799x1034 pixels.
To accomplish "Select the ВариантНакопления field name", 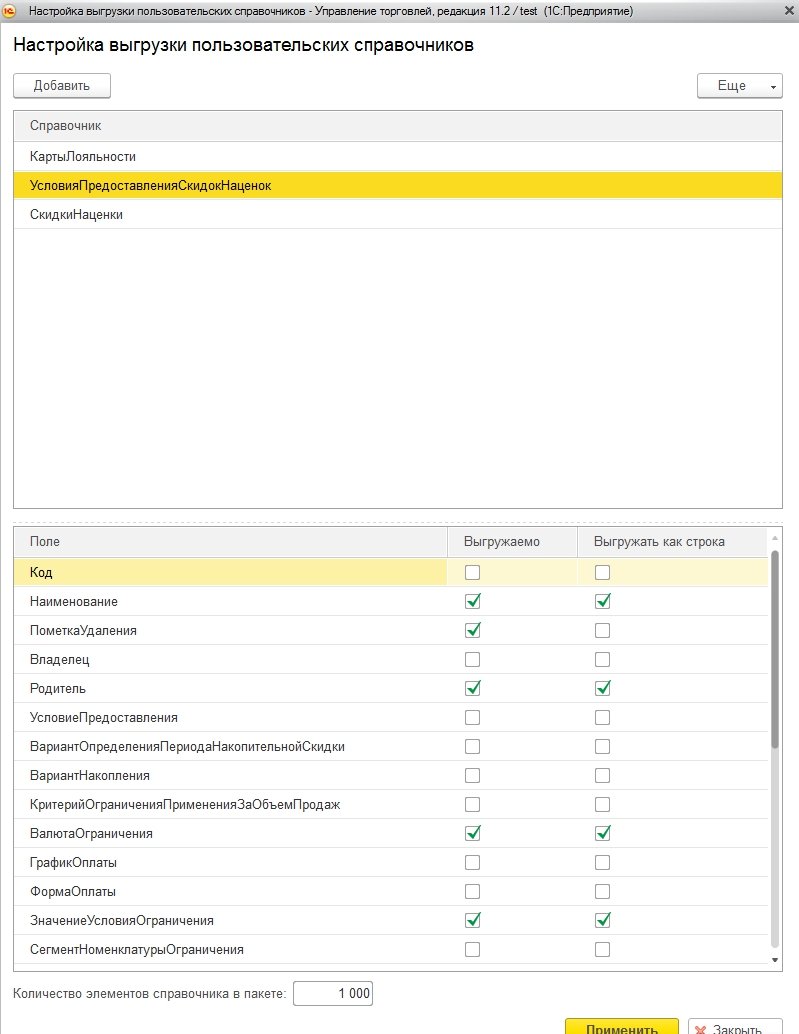I will pos(90,776).
